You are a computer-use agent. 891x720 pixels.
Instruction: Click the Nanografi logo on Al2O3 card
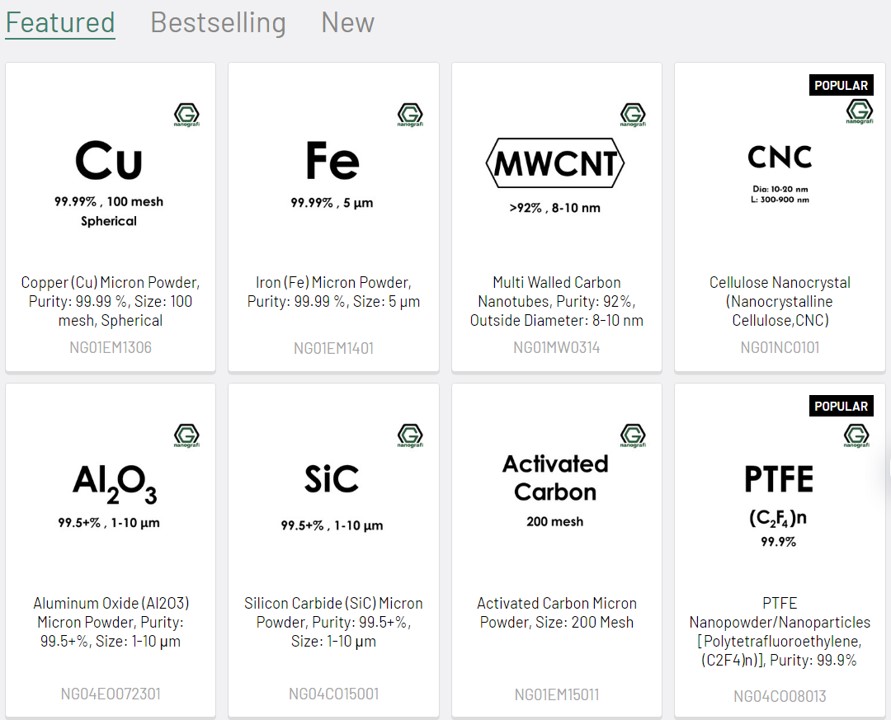[187, 435]
